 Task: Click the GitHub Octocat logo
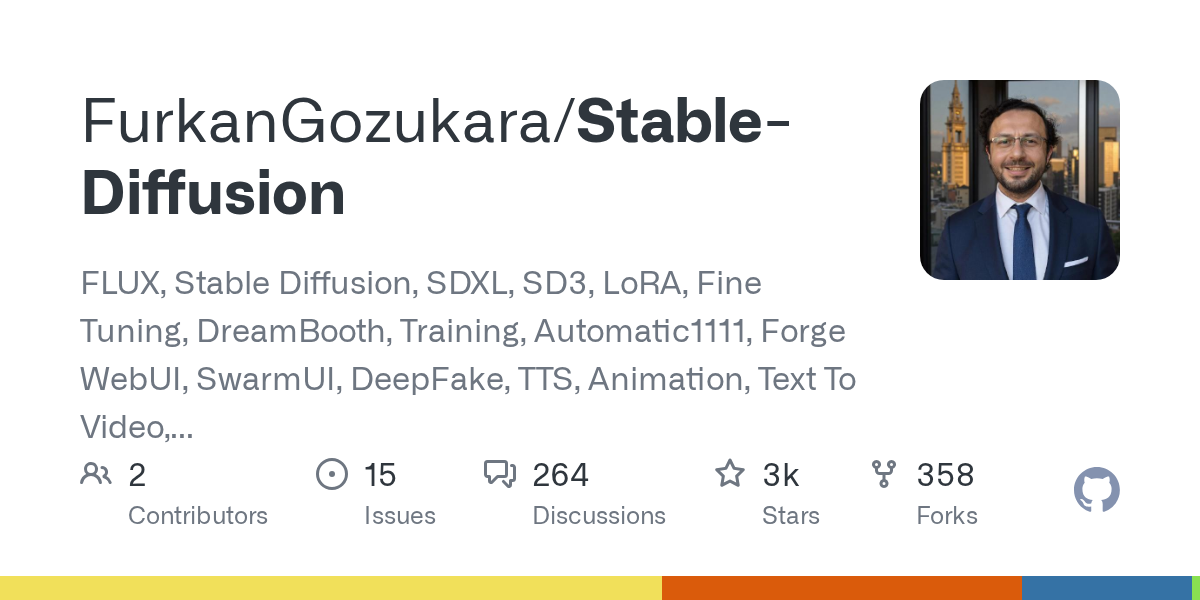(x=1096, y=491)
